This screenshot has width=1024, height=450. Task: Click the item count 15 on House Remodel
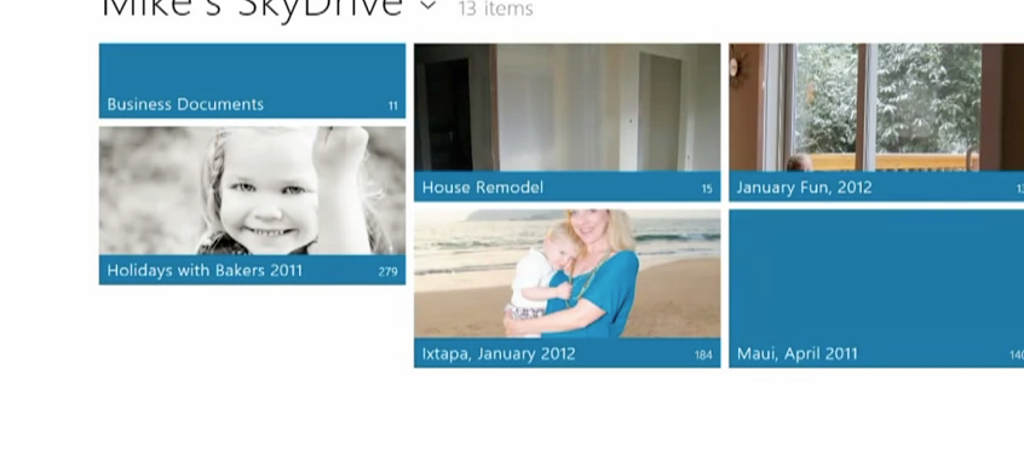707,189
